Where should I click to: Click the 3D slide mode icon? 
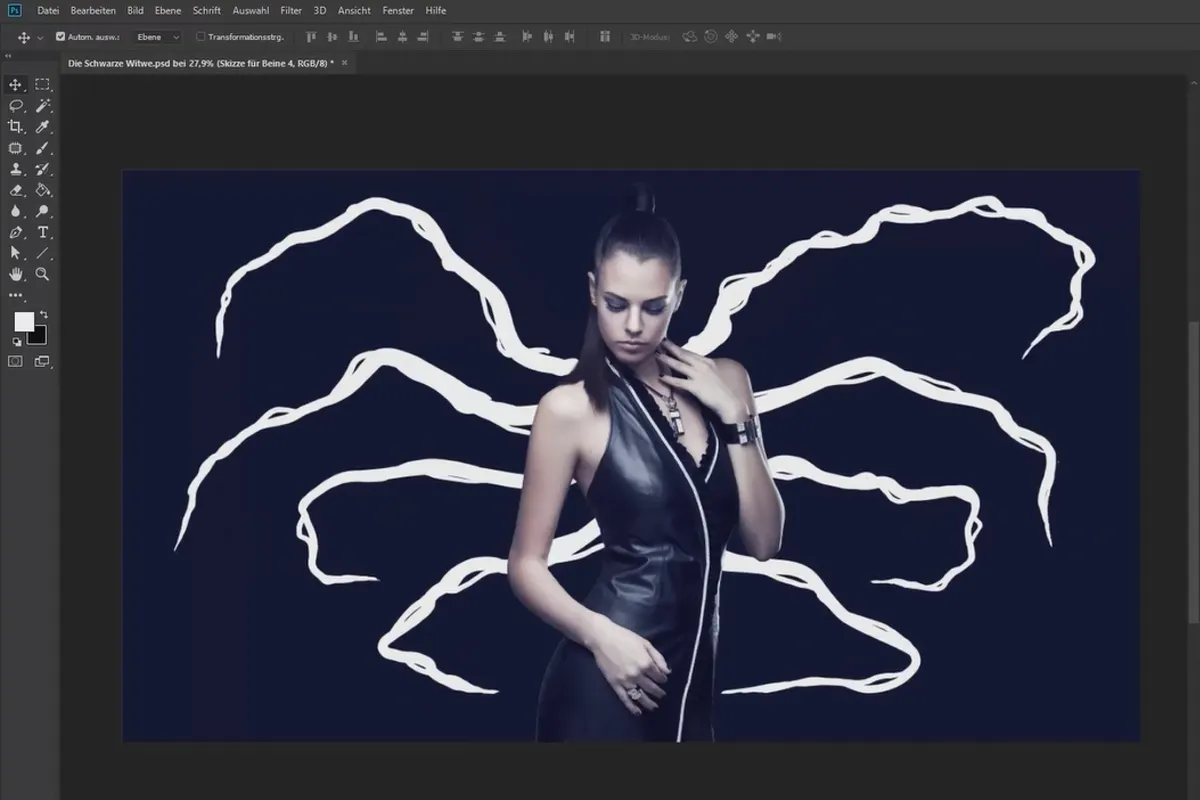[x=752, y=37]
